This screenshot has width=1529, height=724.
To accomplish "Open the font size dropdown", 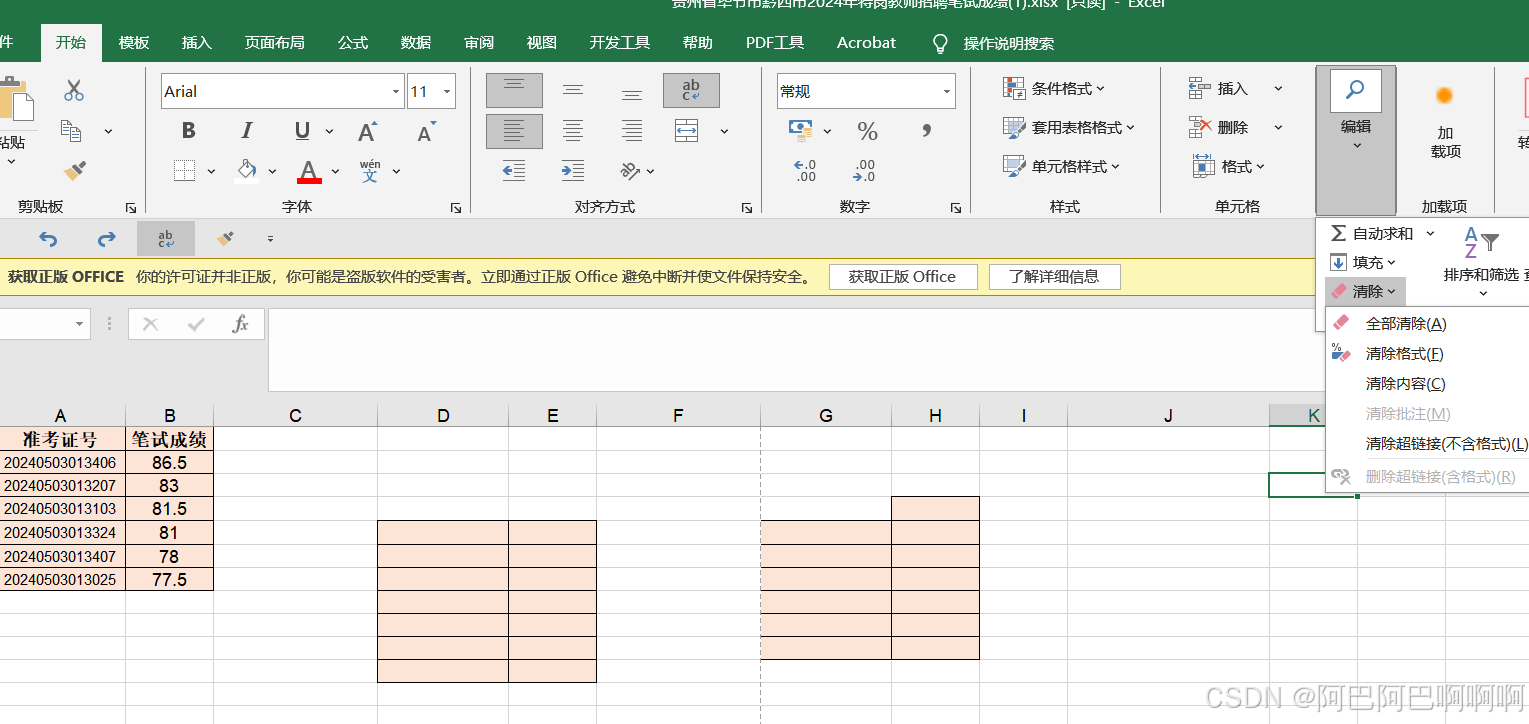I will point(447,90).
